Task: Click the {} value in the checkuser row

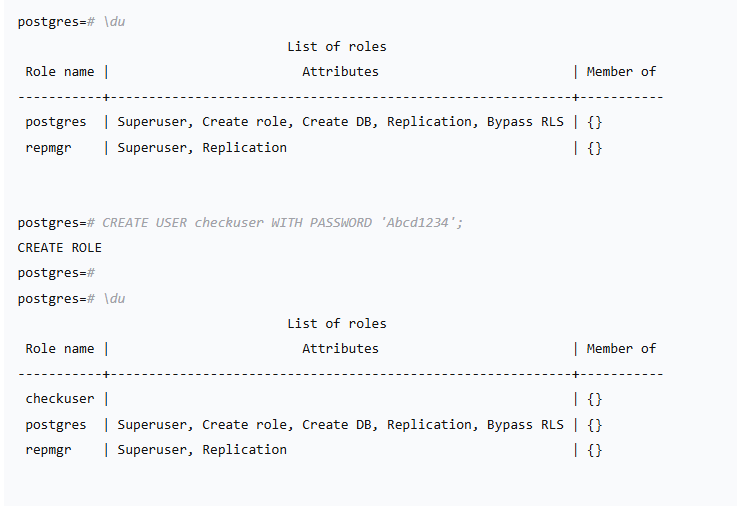Action: click(594, 398)
